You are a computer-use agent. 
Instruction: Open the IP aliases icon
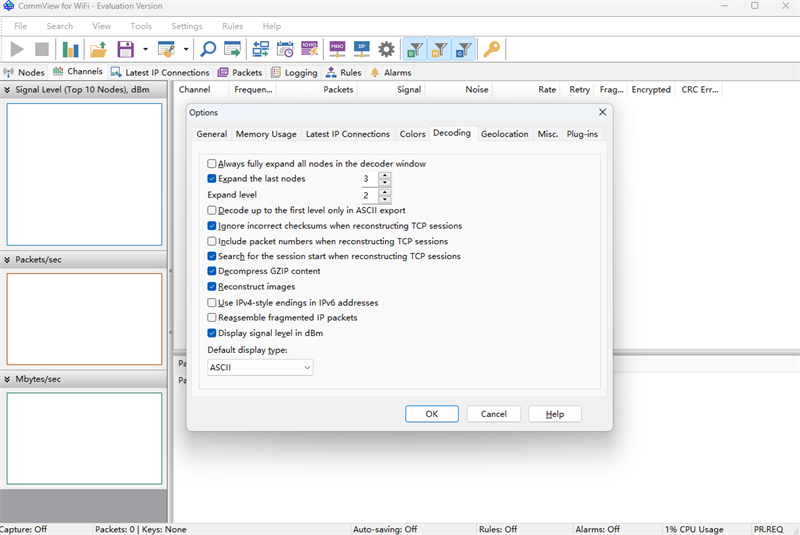click(362, 49)
